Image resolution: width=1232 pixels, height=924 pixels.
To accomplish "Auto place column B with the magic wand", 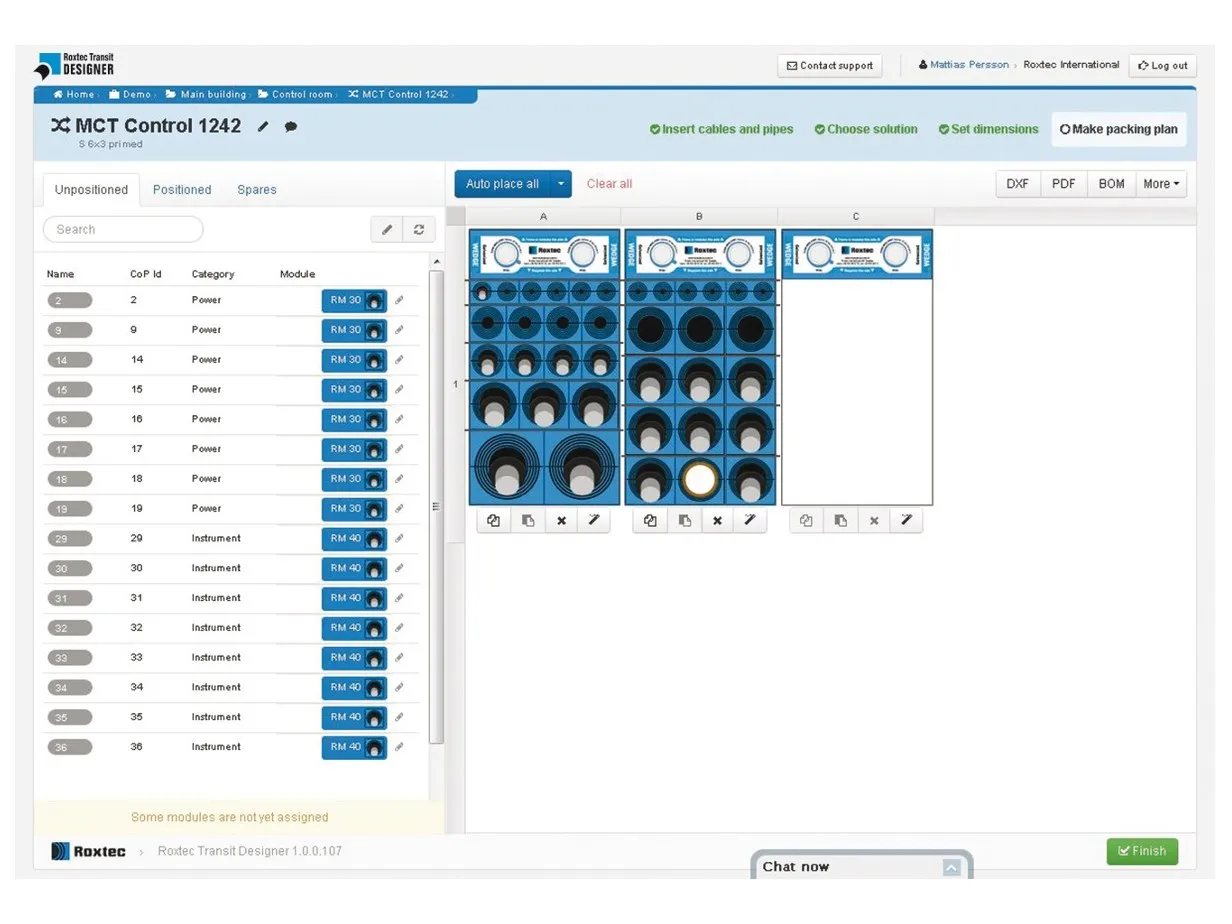I will pos(750,521).
